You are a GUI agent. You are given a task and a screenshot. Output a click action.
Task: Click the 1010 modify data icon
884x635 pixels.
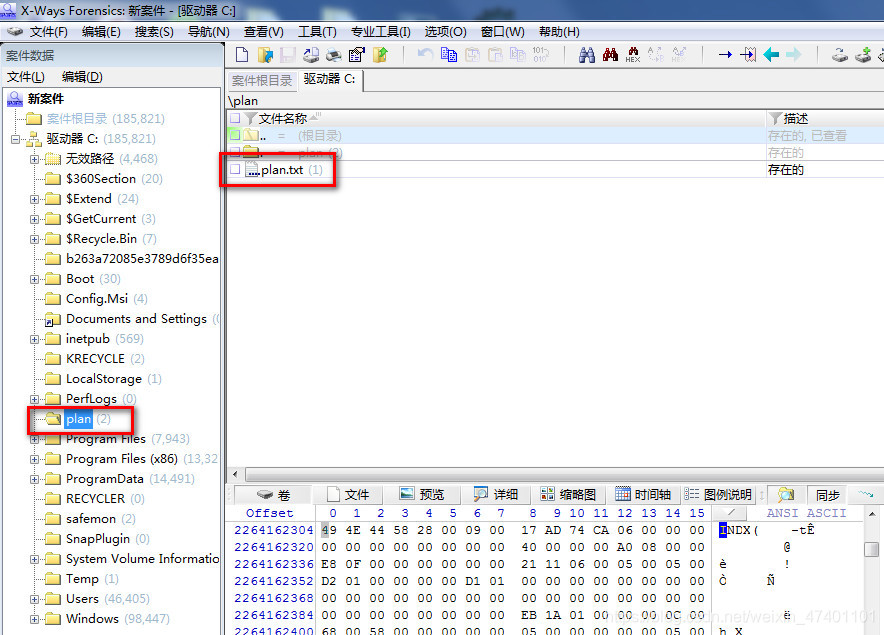[540, 55]
